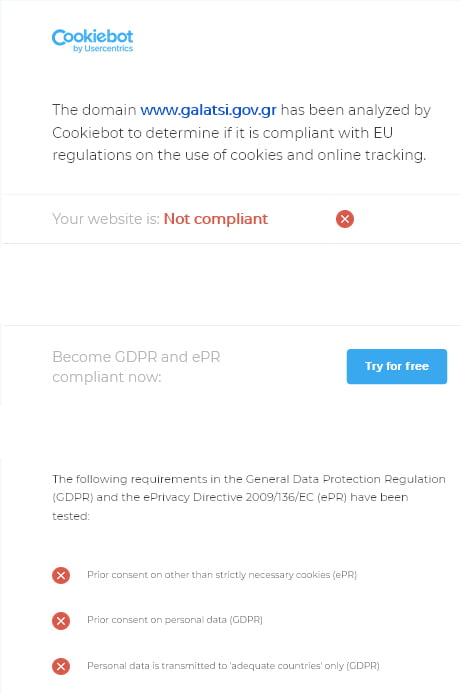Click the 'The following requirements' paragraph
Screen dimensions: 461x694
tap(249, 497)
